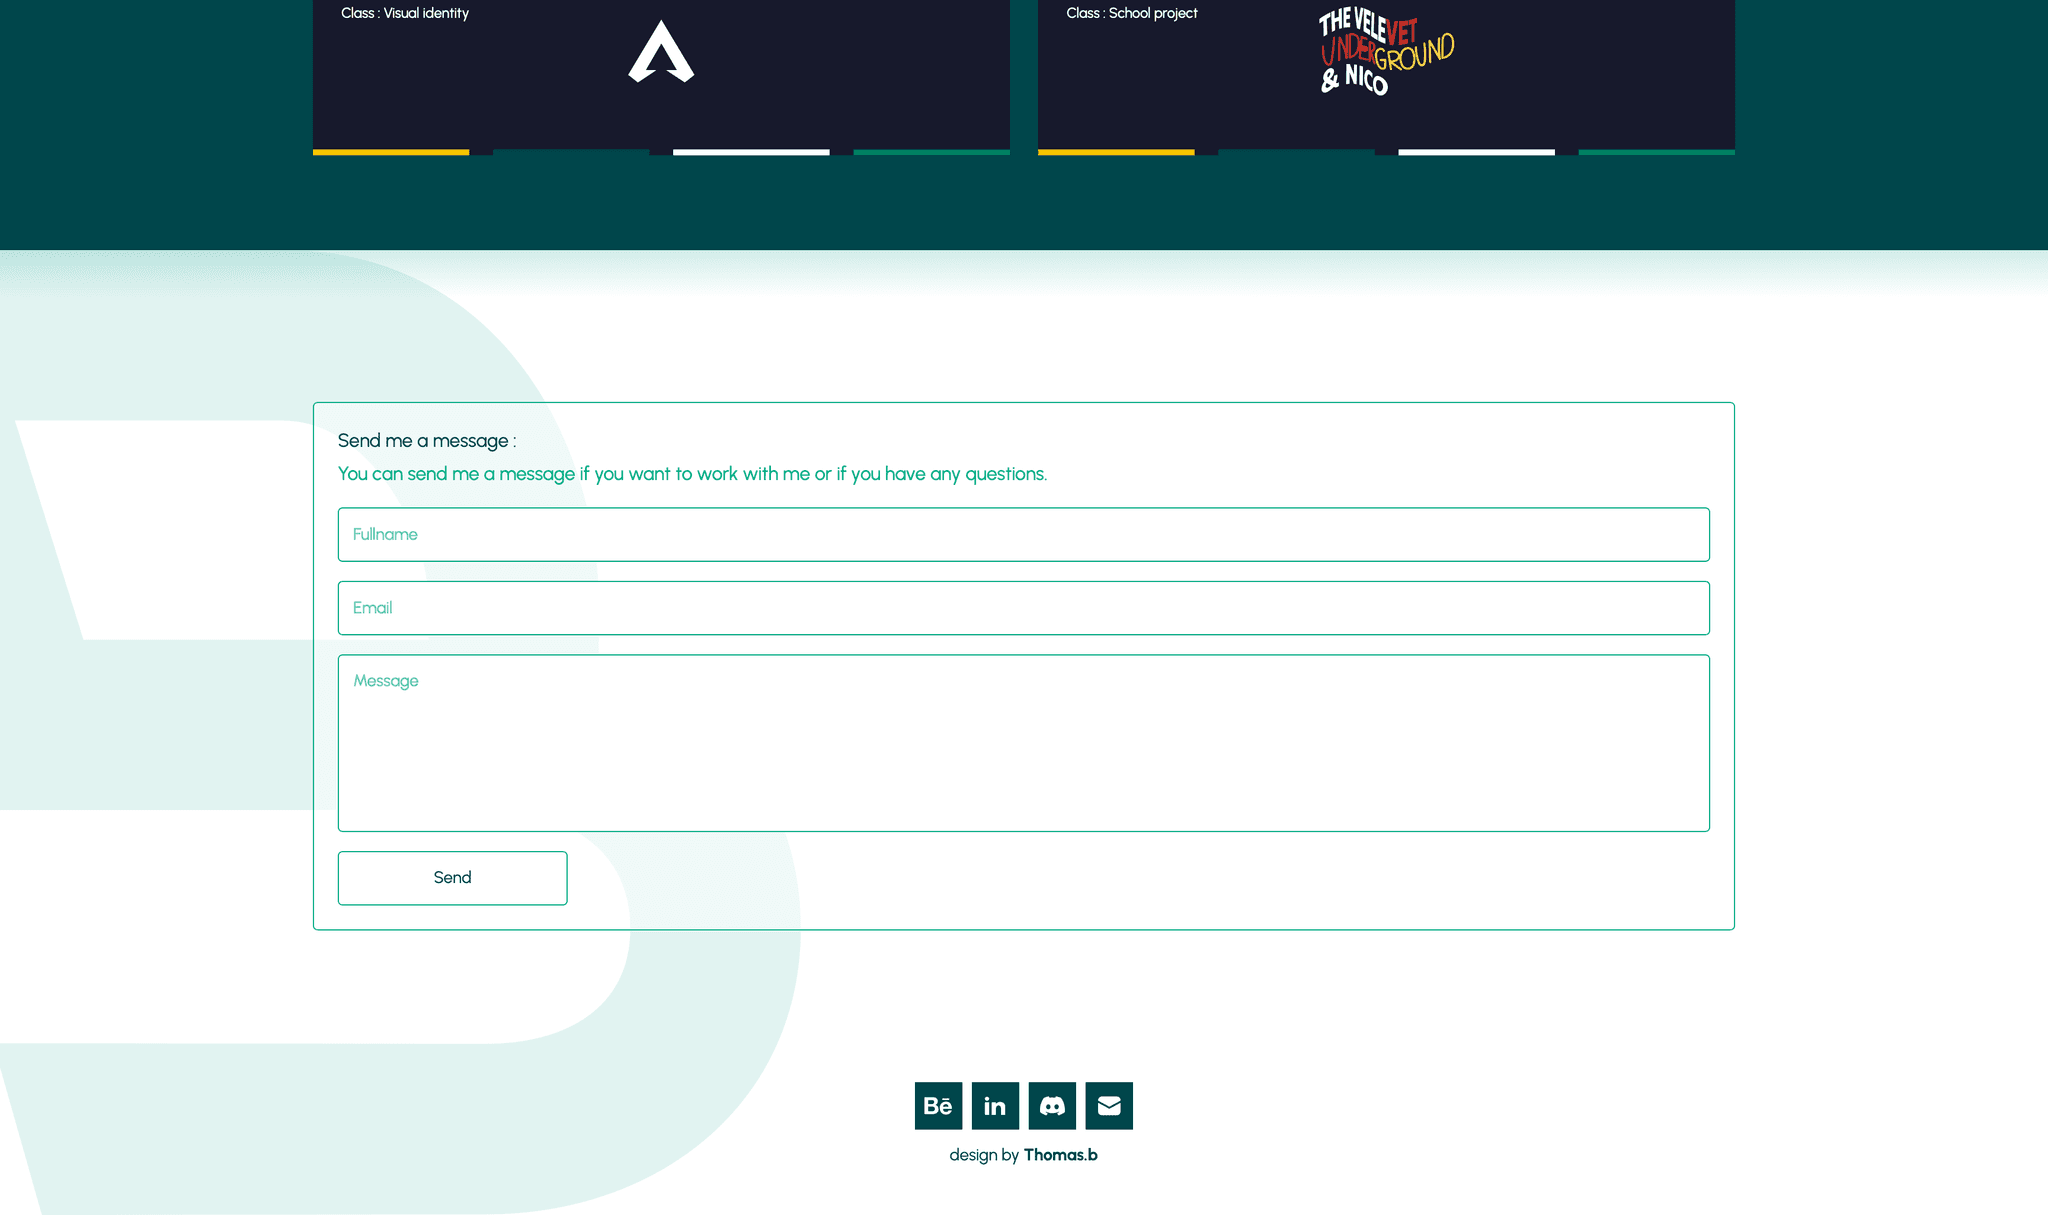This screenshot has width=2048, height=1215.
Task: Open the LinkedIn profile icon
Action: 995,1105
